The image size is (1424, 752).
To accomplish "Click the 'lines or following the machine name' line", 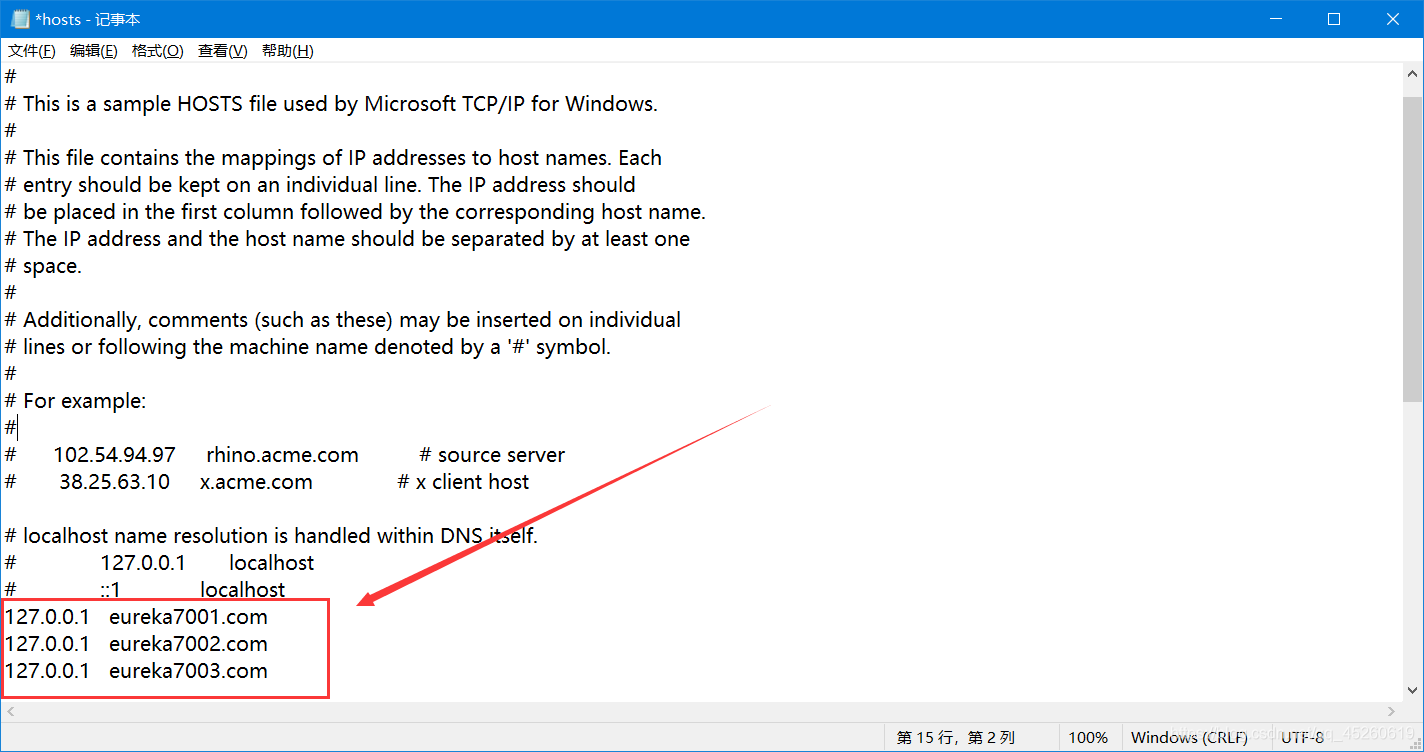I will [307, 347].
